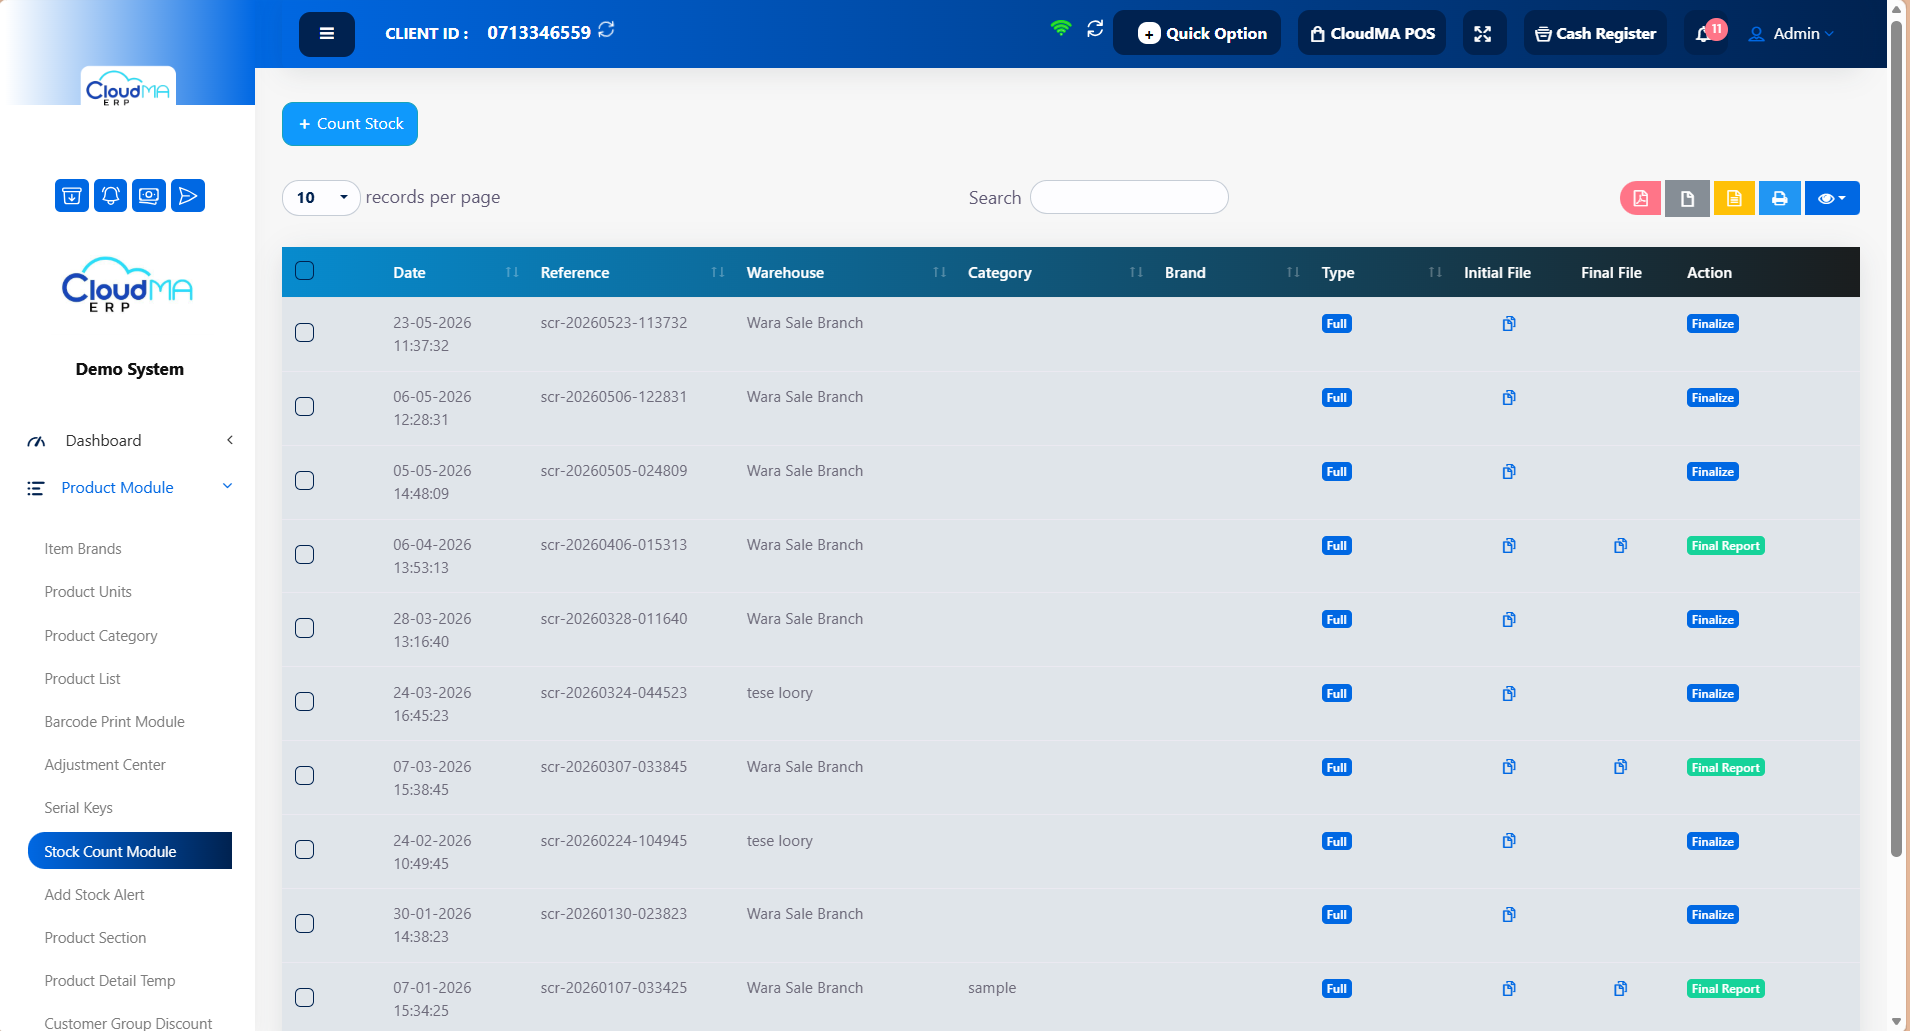Expand the Dashboard menu
Screen dimensions: 1910x1031
[x=130, y=441]
